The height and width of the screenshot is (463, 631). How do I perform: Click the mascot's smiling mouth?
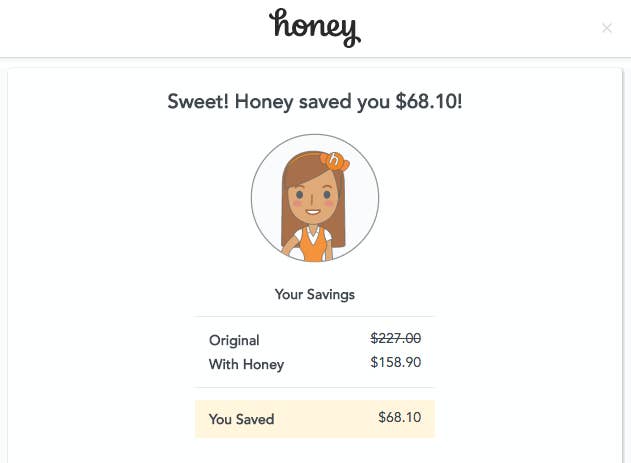point(313,213)
